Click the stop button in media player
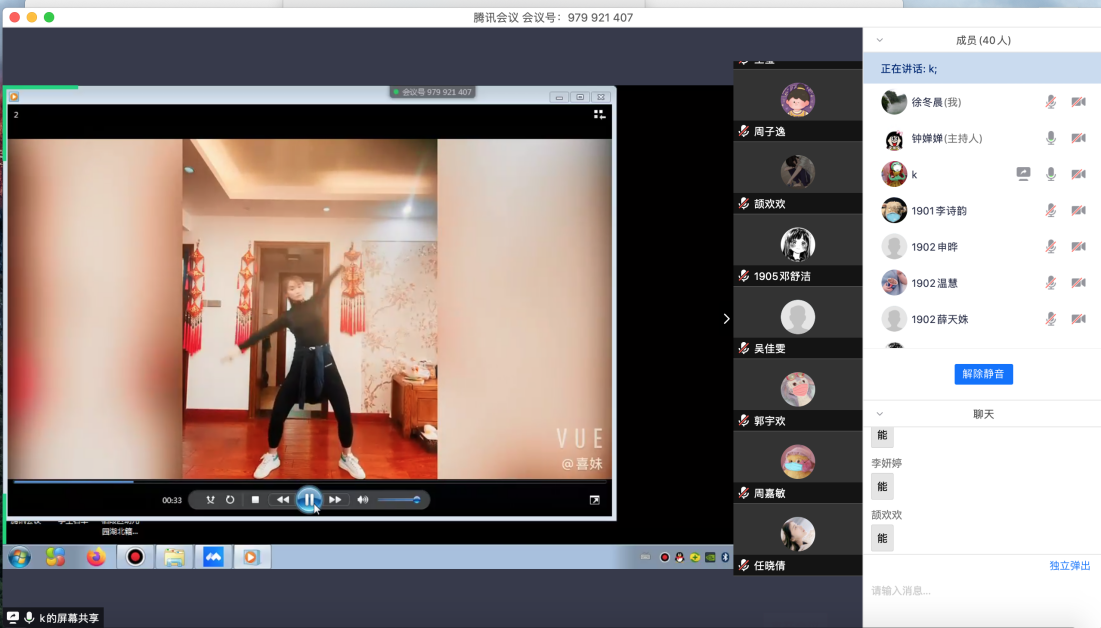The image size is (1101, 628). click(255, 500)
